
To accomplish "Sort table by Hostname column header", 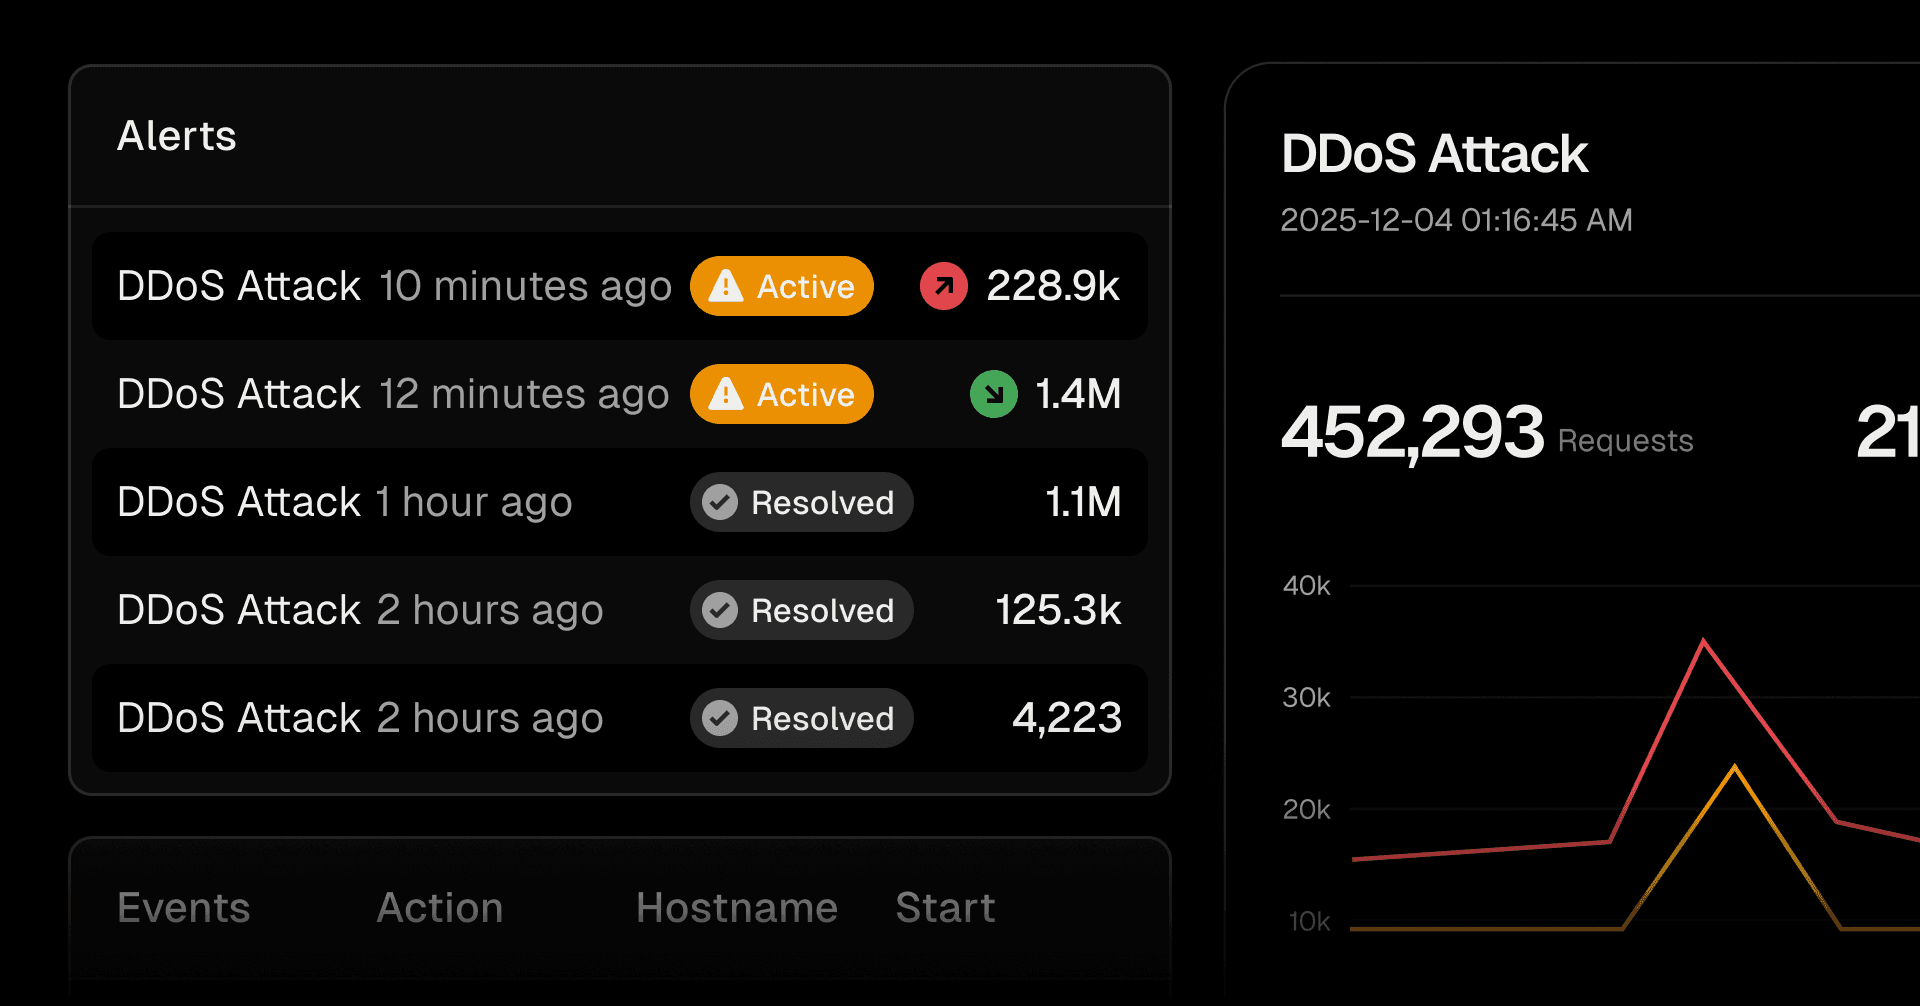I will [x=737, y=908].
